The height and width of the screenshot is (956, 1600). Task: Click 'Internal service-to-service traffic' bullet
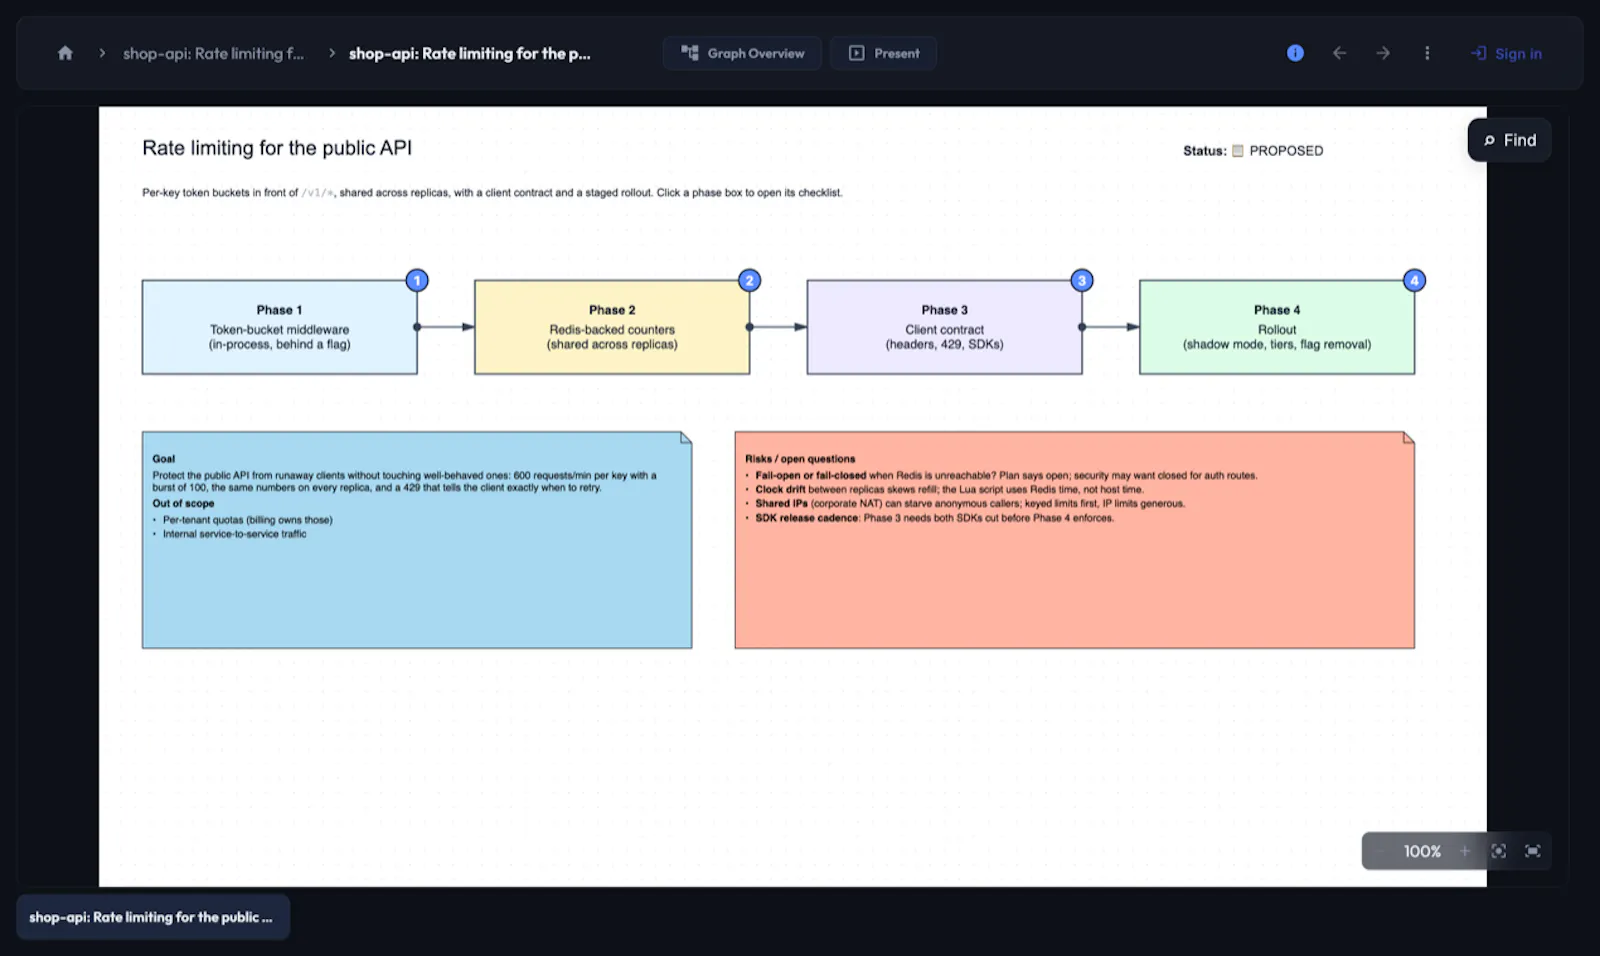[x=235, y=534]
